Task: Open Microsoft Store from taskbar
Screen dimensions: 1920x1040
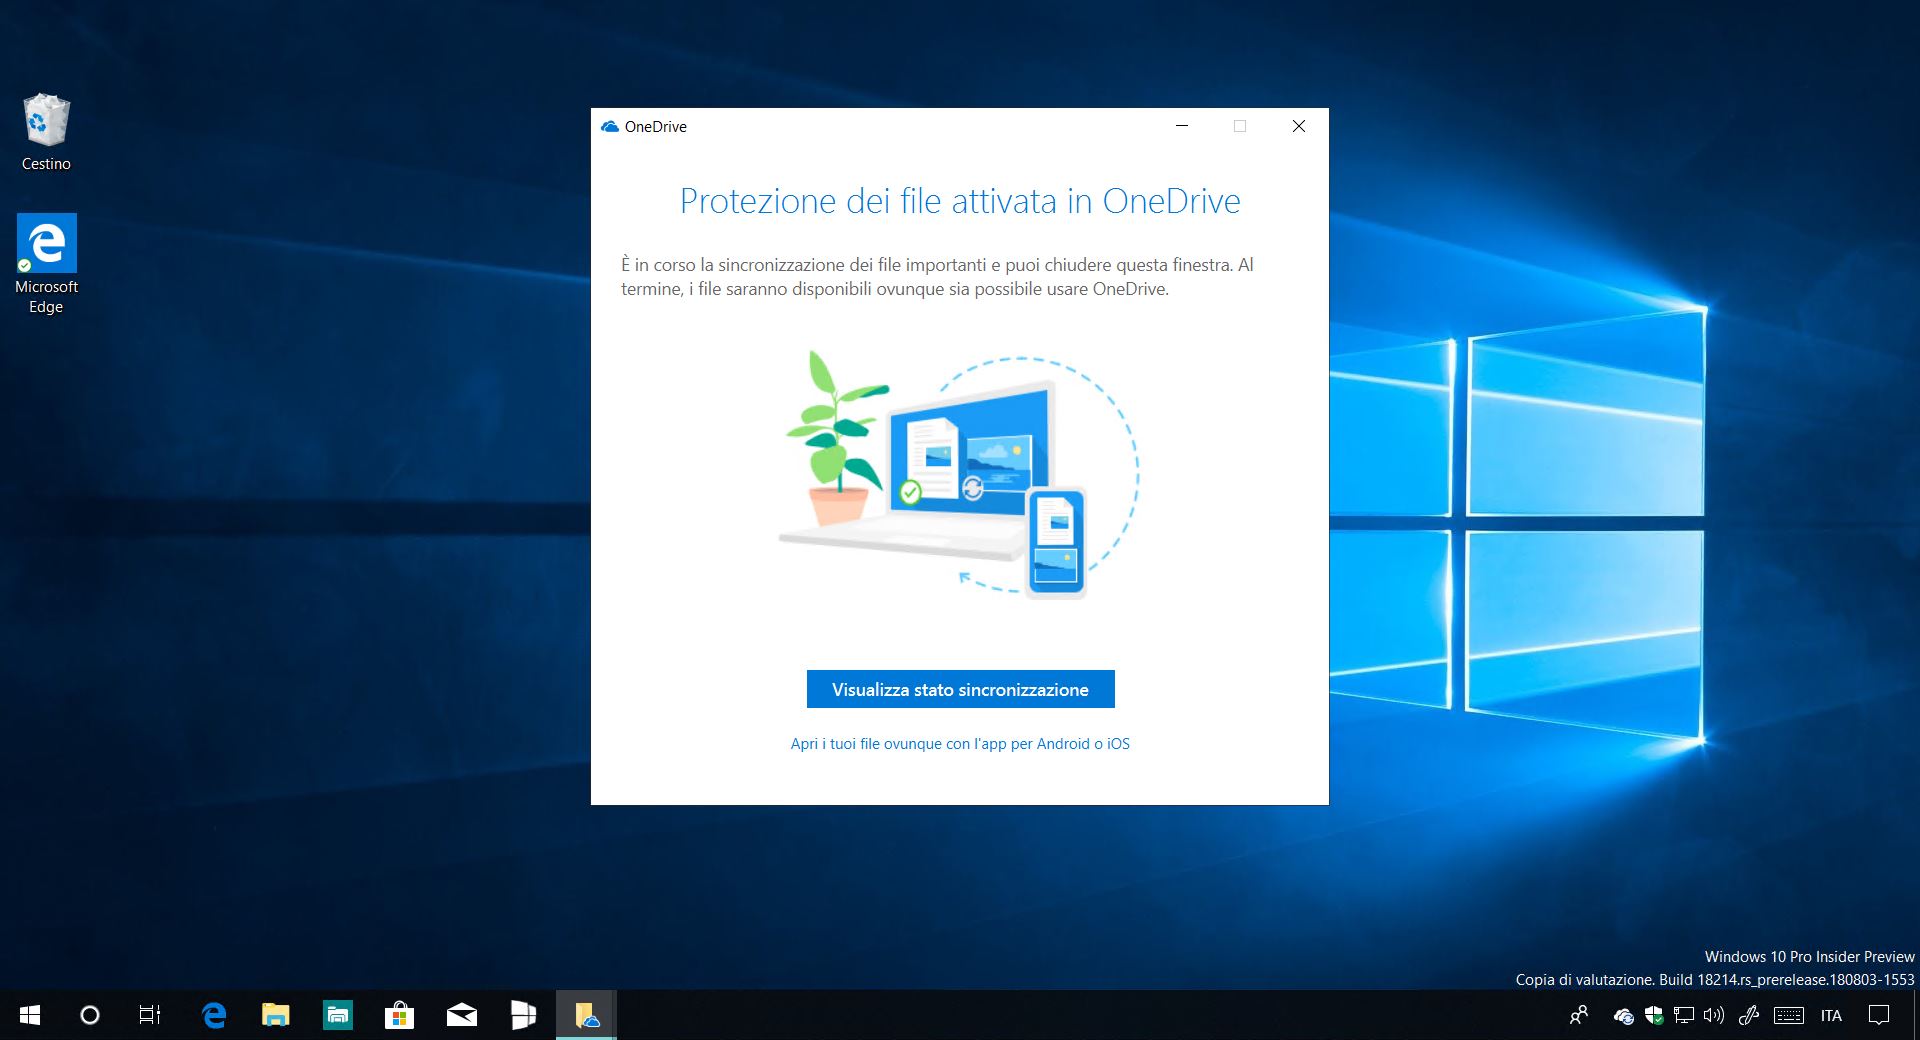Action: point(399,1015)
